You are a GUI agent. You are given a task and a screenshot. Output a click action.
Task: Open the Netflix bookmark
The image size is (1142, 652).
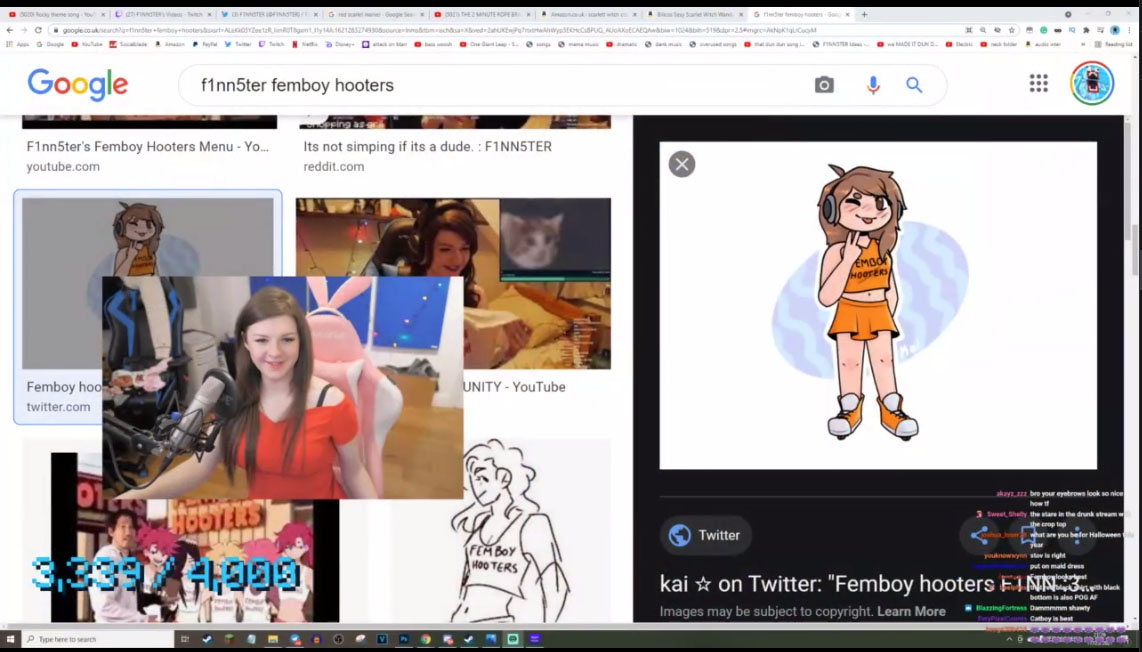click(305, 44)
